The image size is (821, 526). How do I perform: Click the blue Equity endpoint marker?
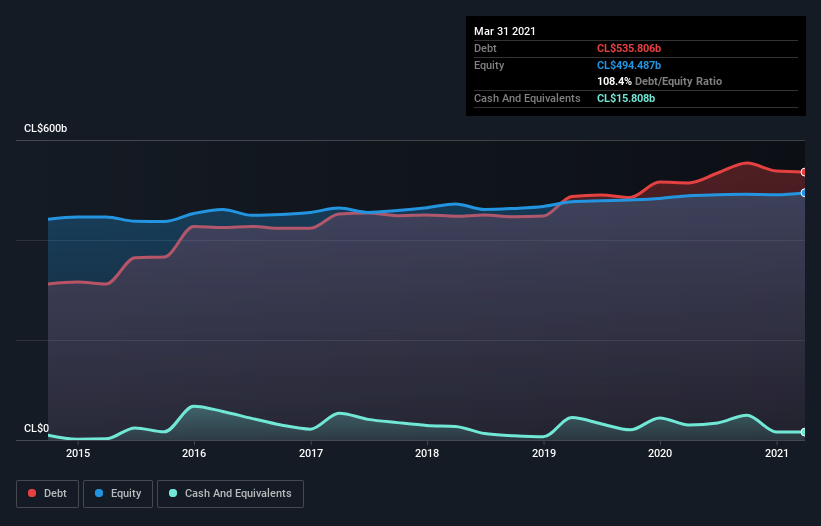pos(804,193)
